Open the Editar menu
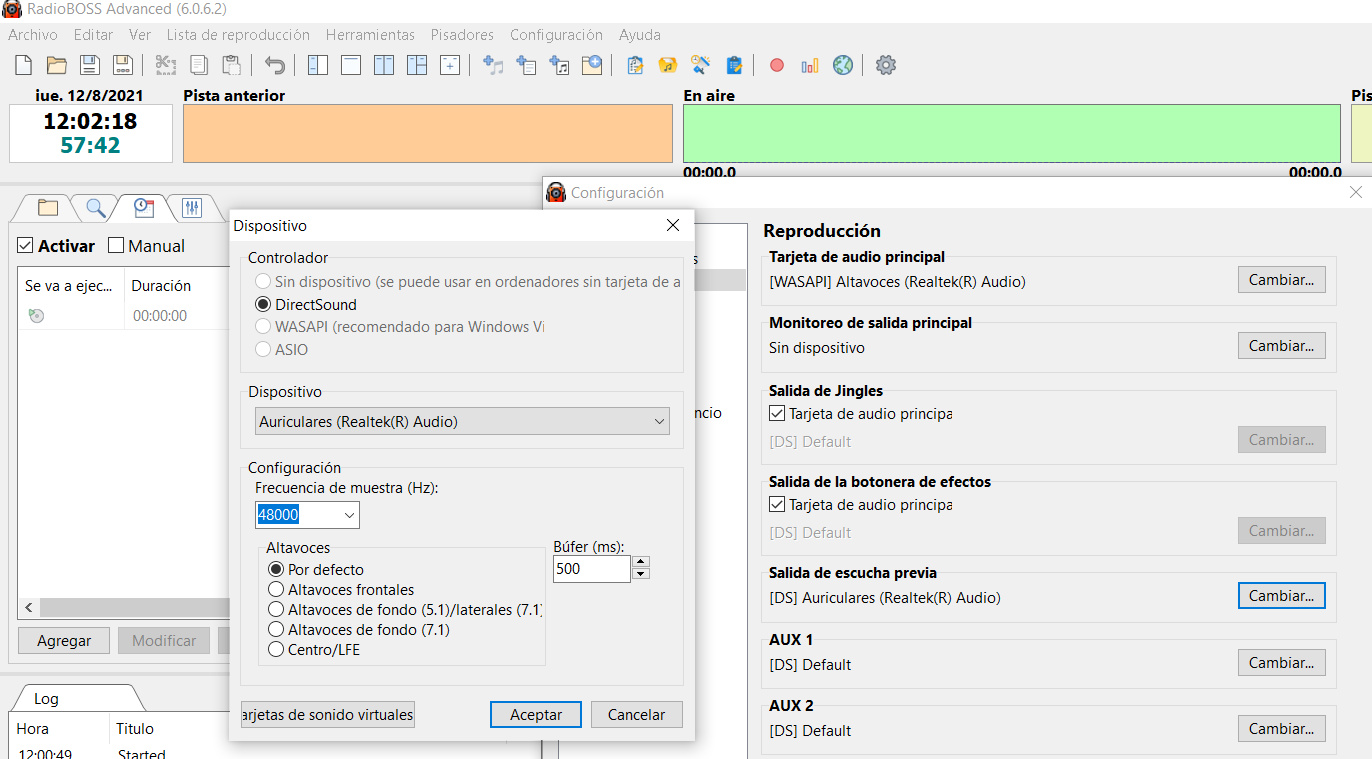Viewport: 1372px width, 759px height. pyautogui.click(x=93, y=35)
